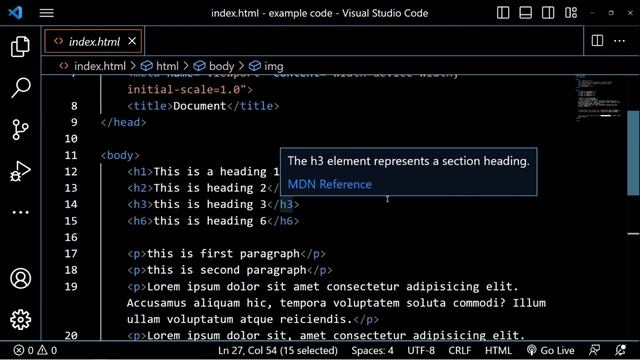The image size is (640, 360).
Task: Click 'This is heading 2' on line 13
Action: (210, 188)
